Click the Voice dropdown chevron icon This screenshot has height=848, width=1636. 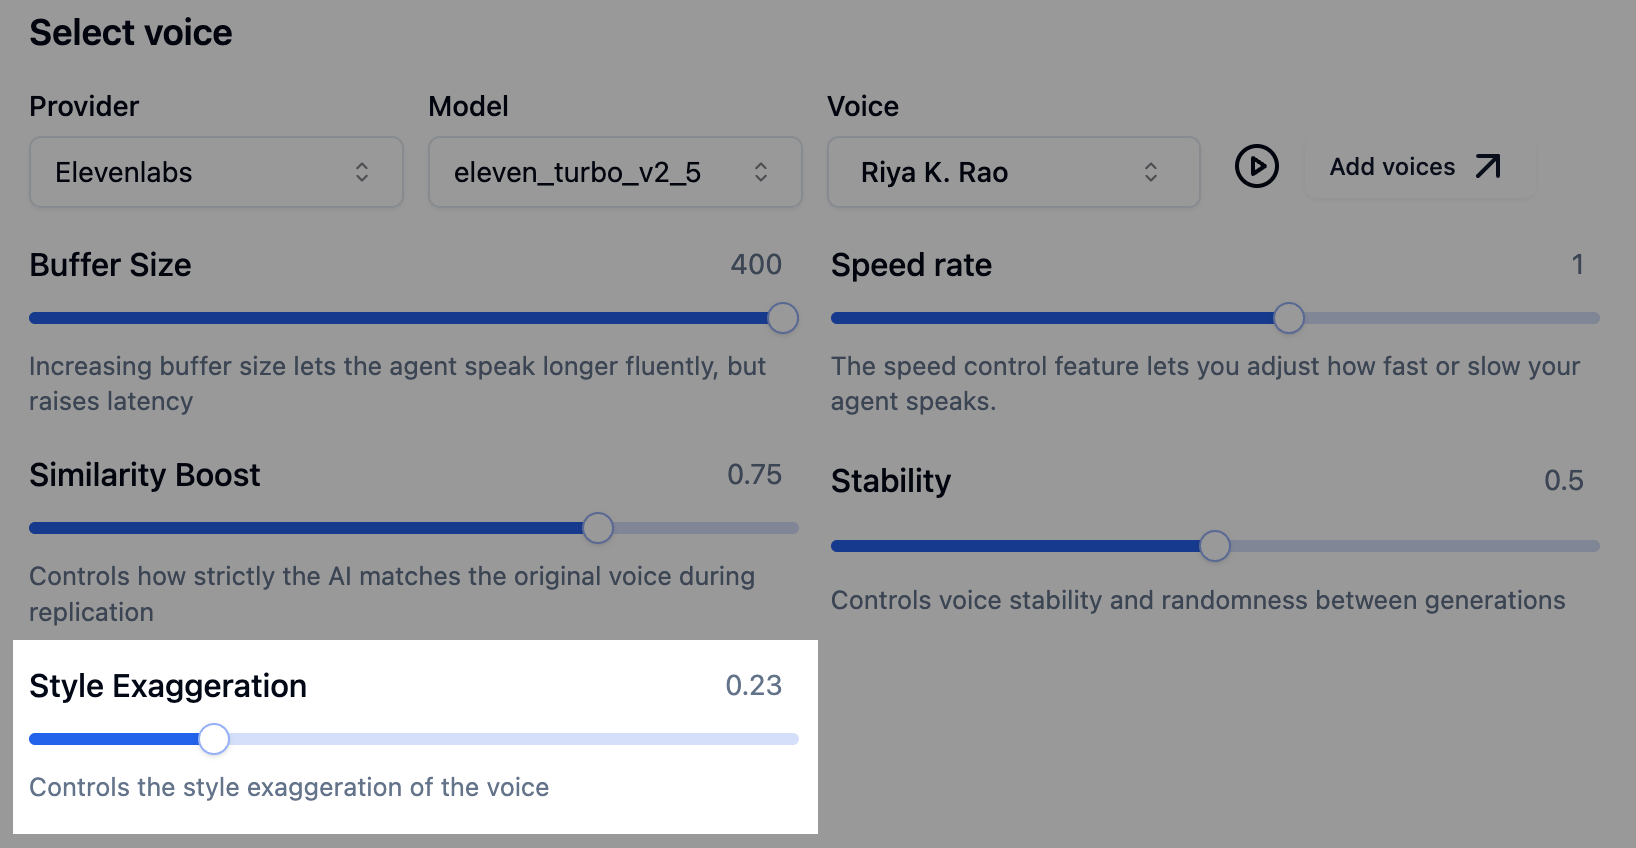tap(1151, 172)
